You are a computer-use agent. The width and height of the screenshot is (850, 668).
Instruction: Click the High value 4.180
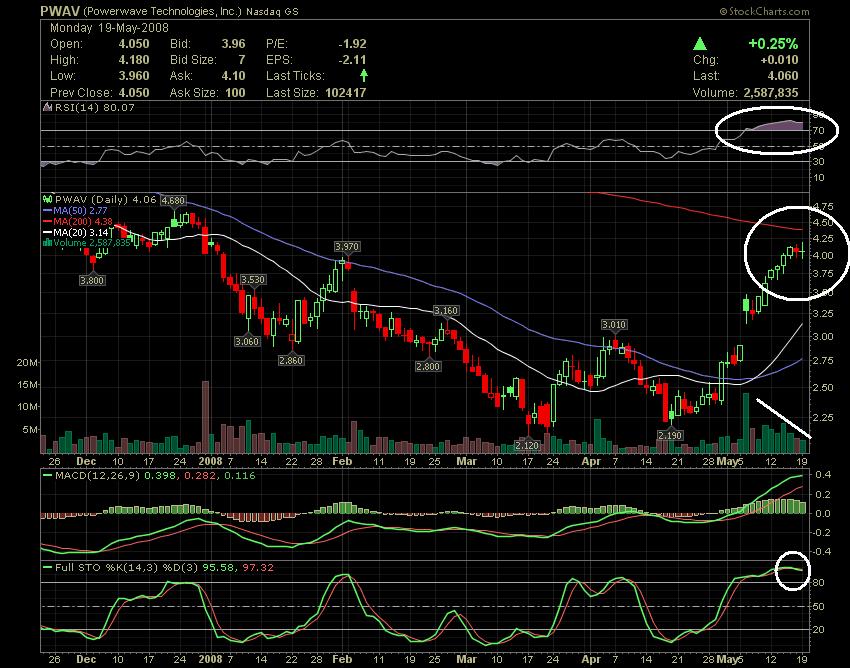click(x=134, y=60)
